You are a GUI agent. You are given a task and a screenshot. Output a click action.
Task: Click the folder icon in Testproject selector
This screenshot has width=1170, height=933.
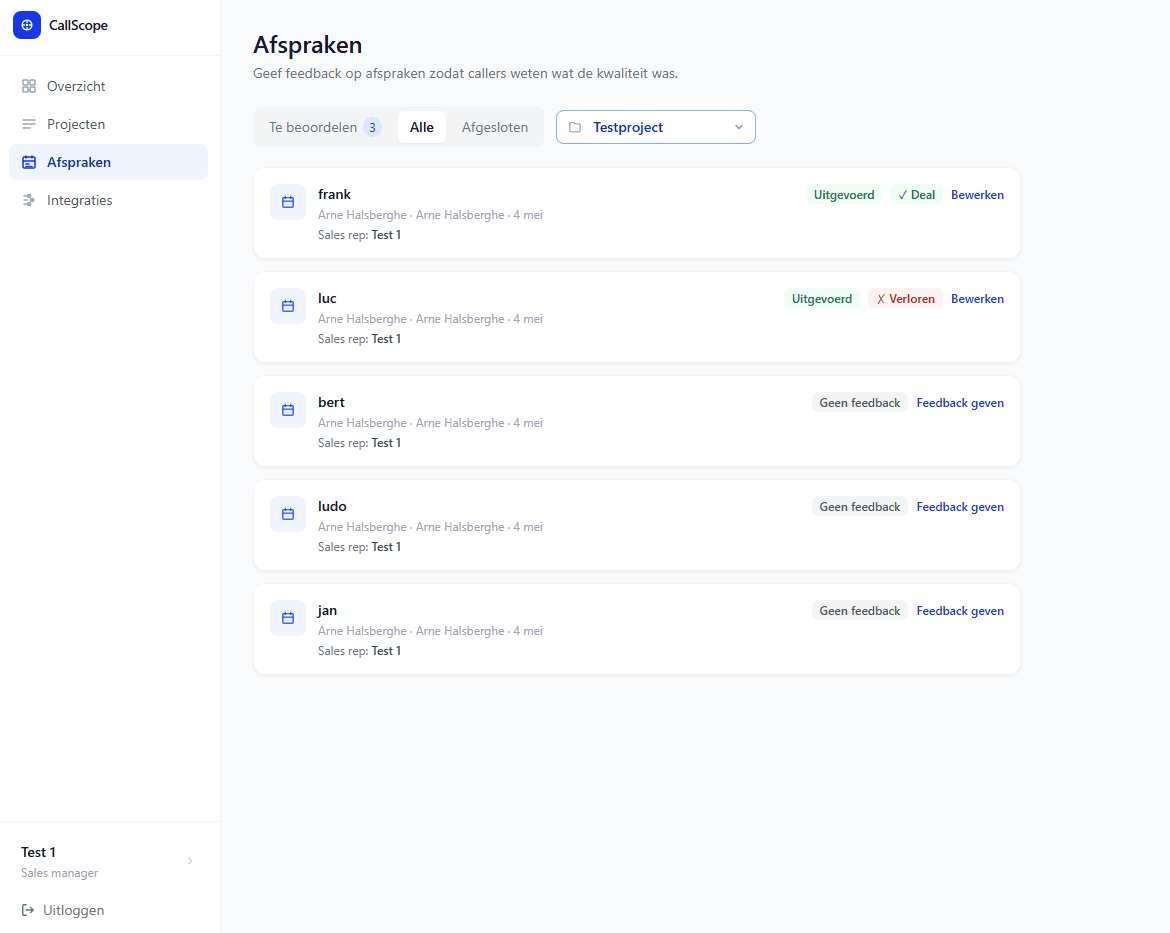pyautogui.click(x=575, y=127)
